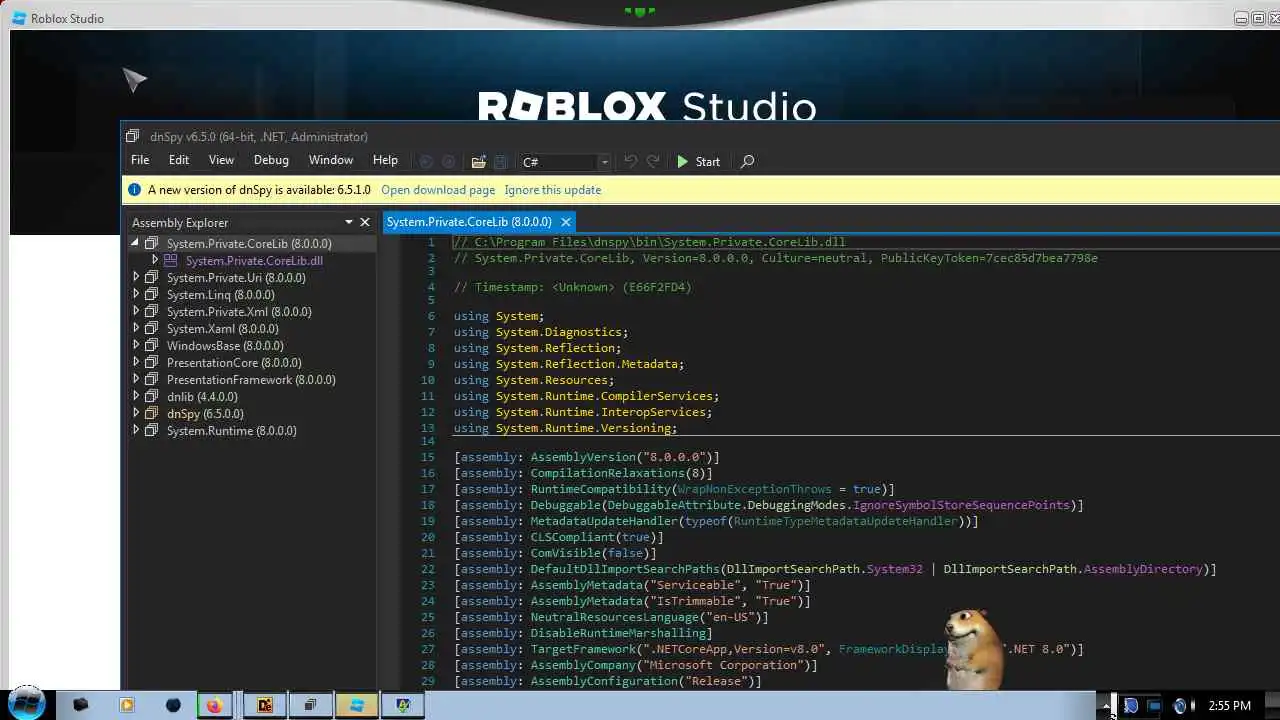Click the WindowsBase assembly icon
Screen dimensions: 1280x720
point(151,345)
